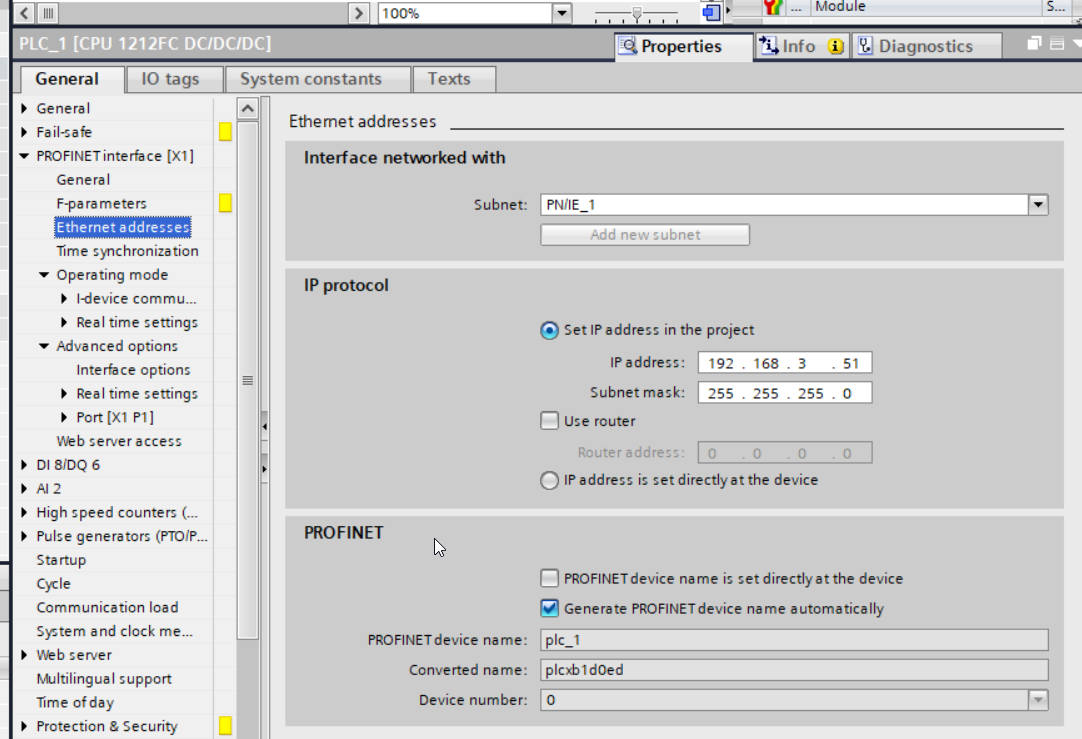Select Web server access in the tree
This screenshot has width=1082, height=739.
pos(119,441)
